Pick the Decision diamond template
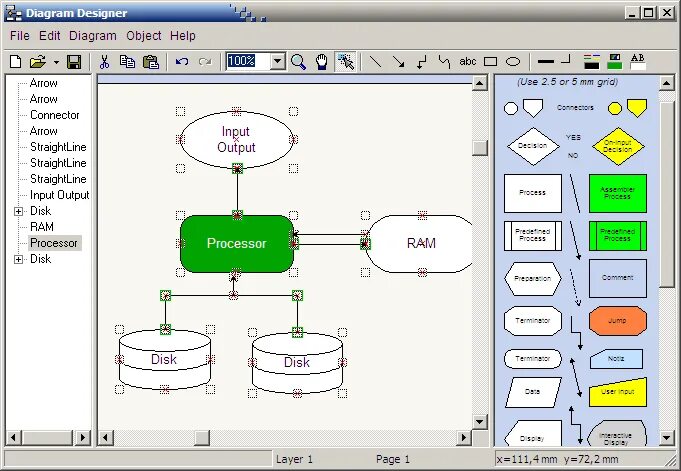The height and width of the screenshot is (471, 681). click(x=533, y=146)
